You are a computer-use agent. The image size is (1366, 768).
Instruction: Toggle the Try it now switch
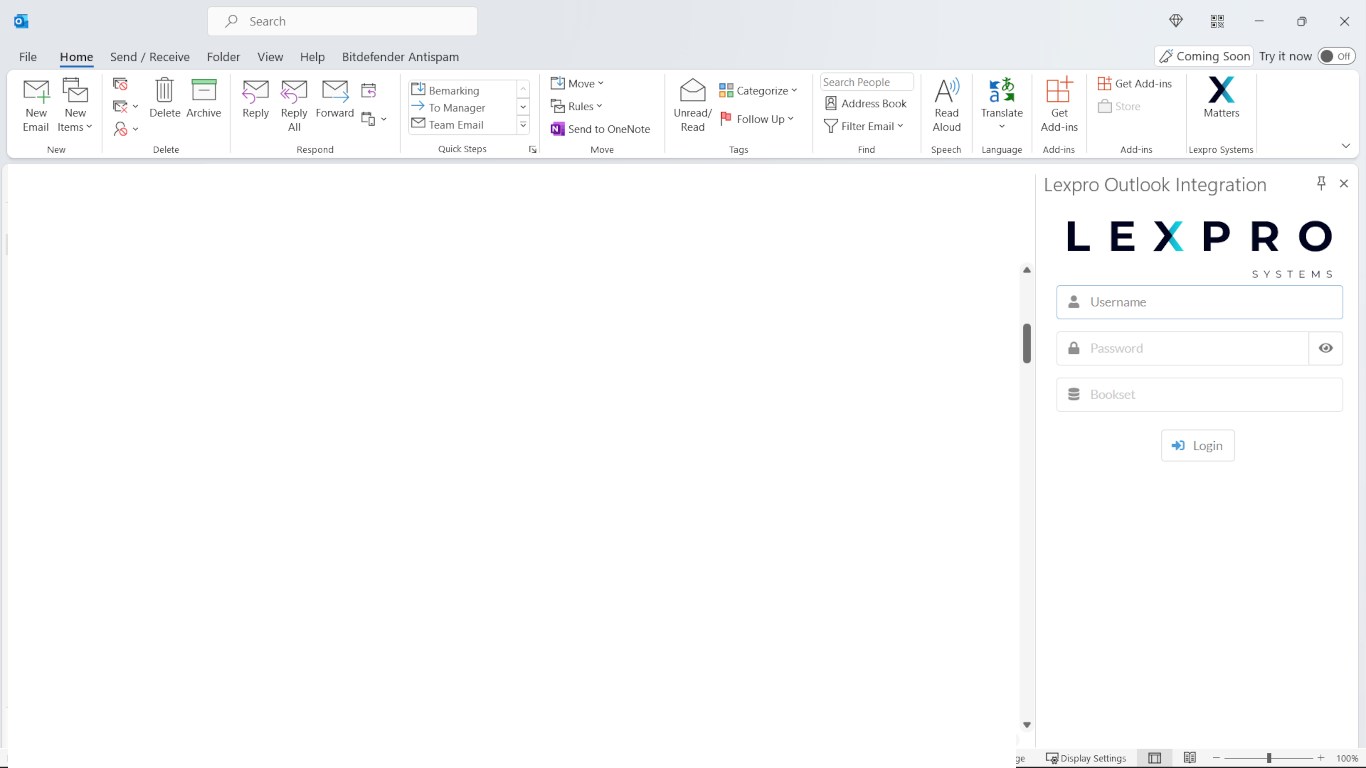[1336, 56]
